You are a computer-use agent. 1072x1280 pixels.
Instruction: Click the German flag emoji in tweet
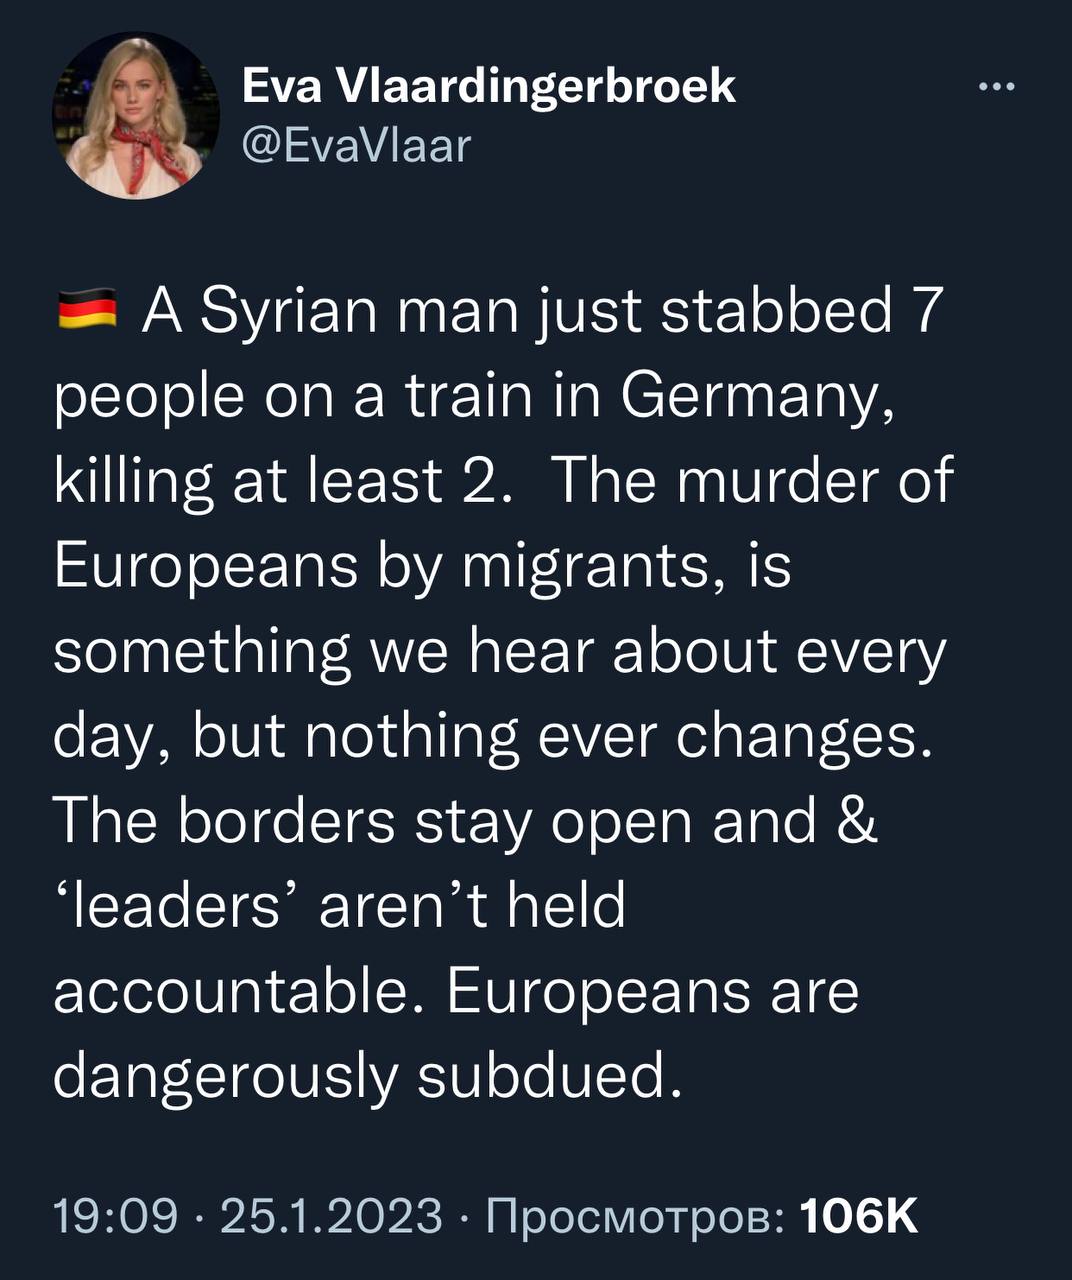point(87,311)
